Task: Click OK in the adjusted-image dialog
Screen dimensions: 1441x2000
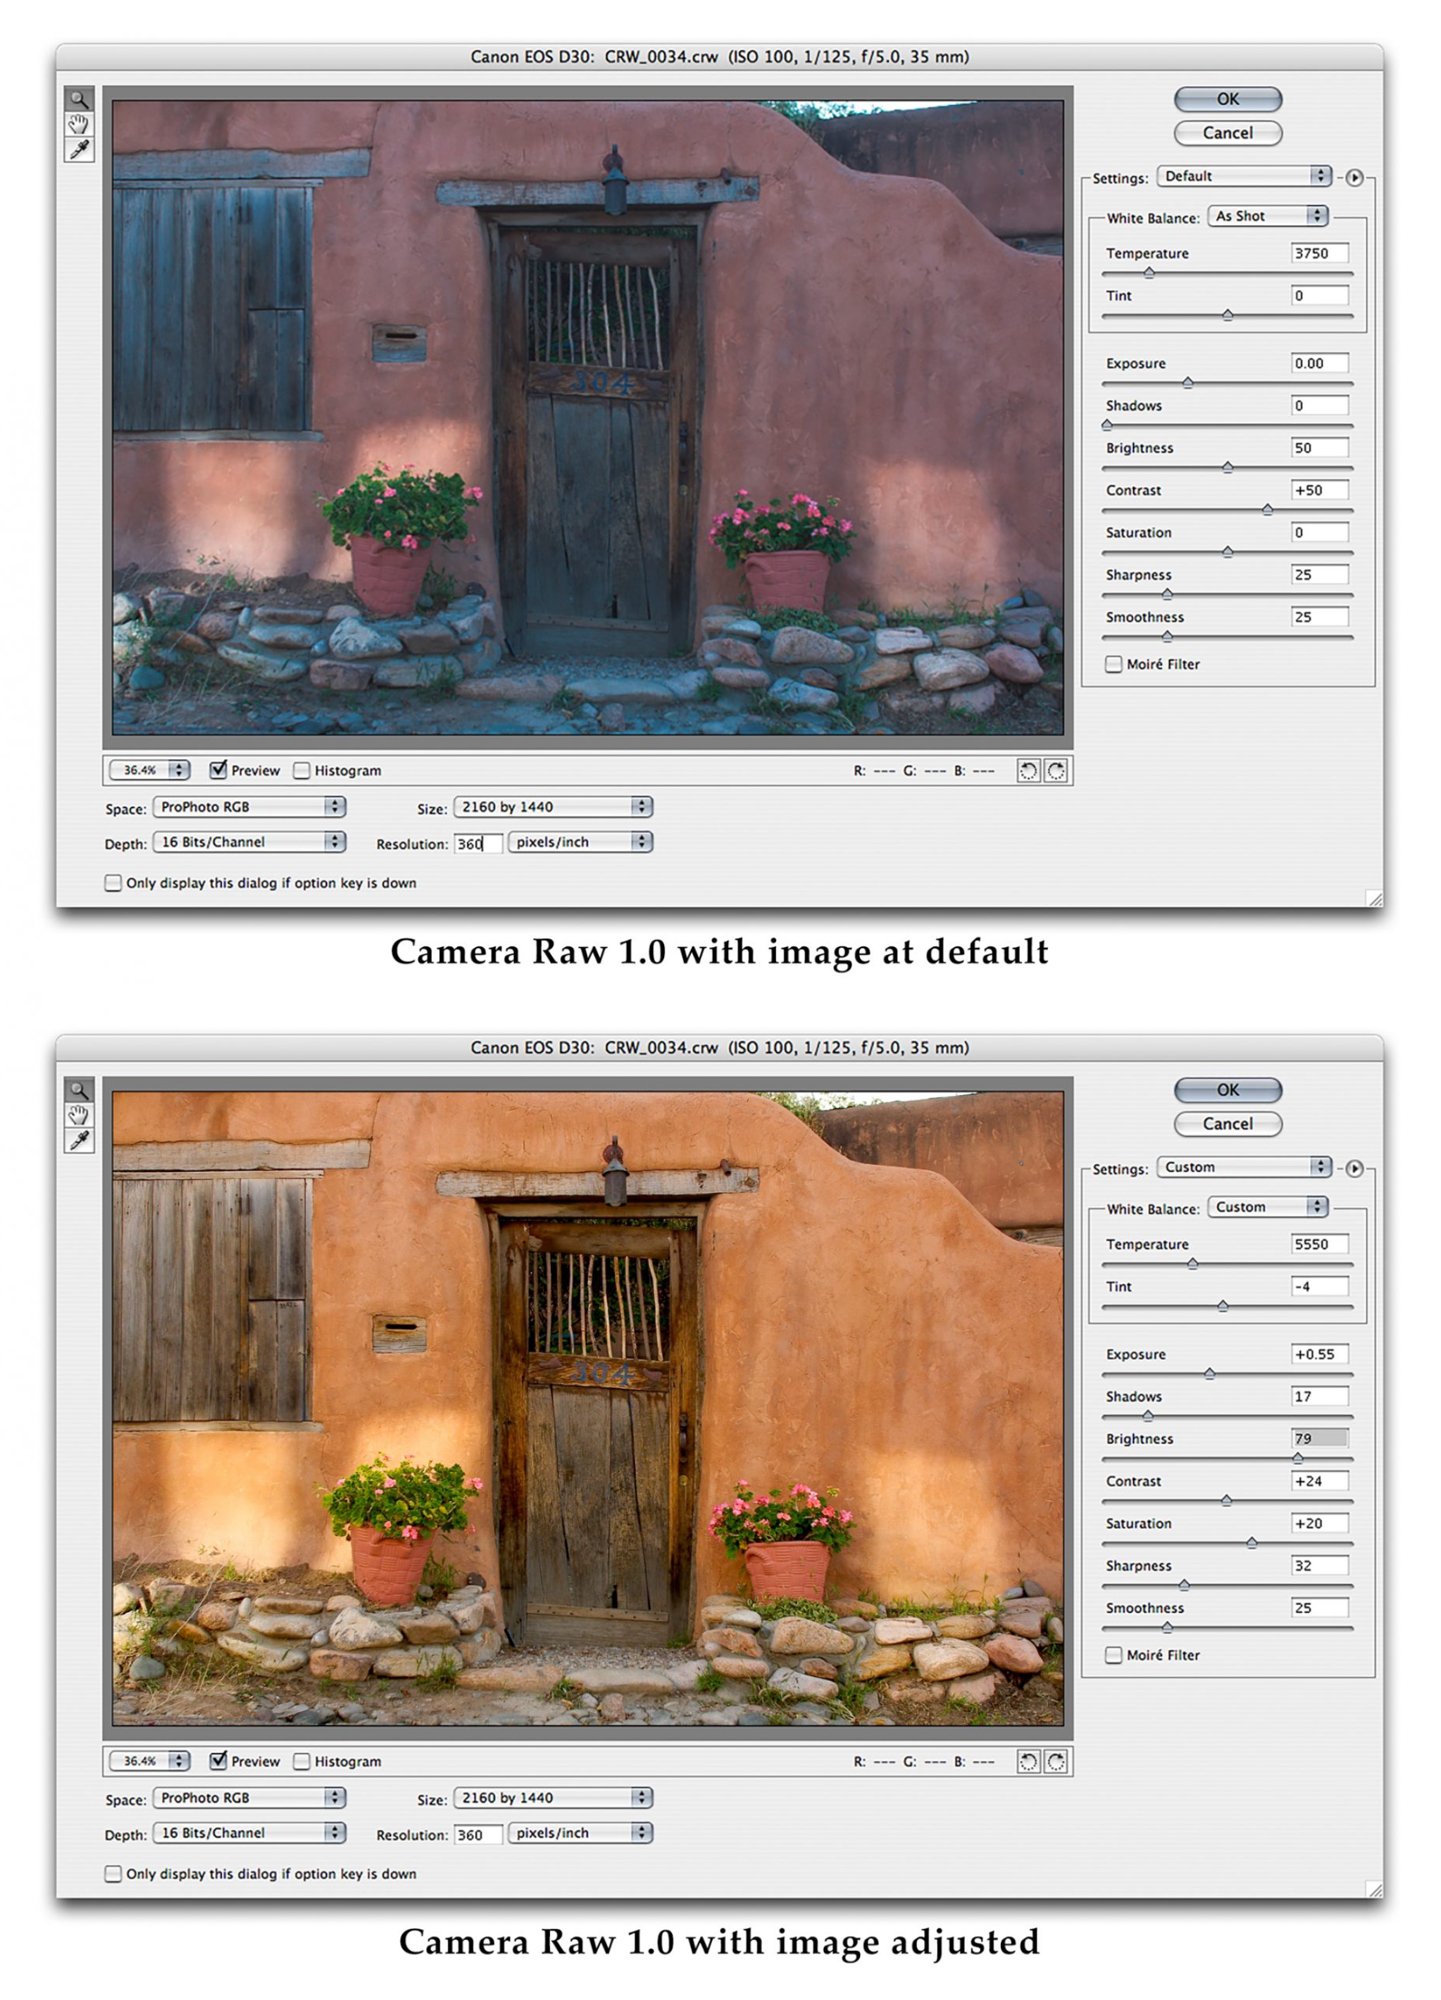Action: (x=1227, y=1090)
